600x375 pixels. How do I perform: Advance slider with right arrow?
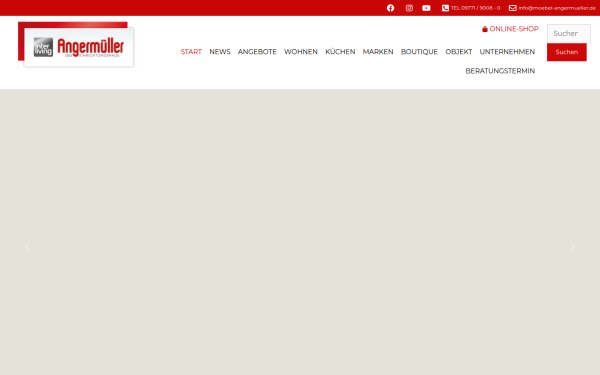(572, 246)
